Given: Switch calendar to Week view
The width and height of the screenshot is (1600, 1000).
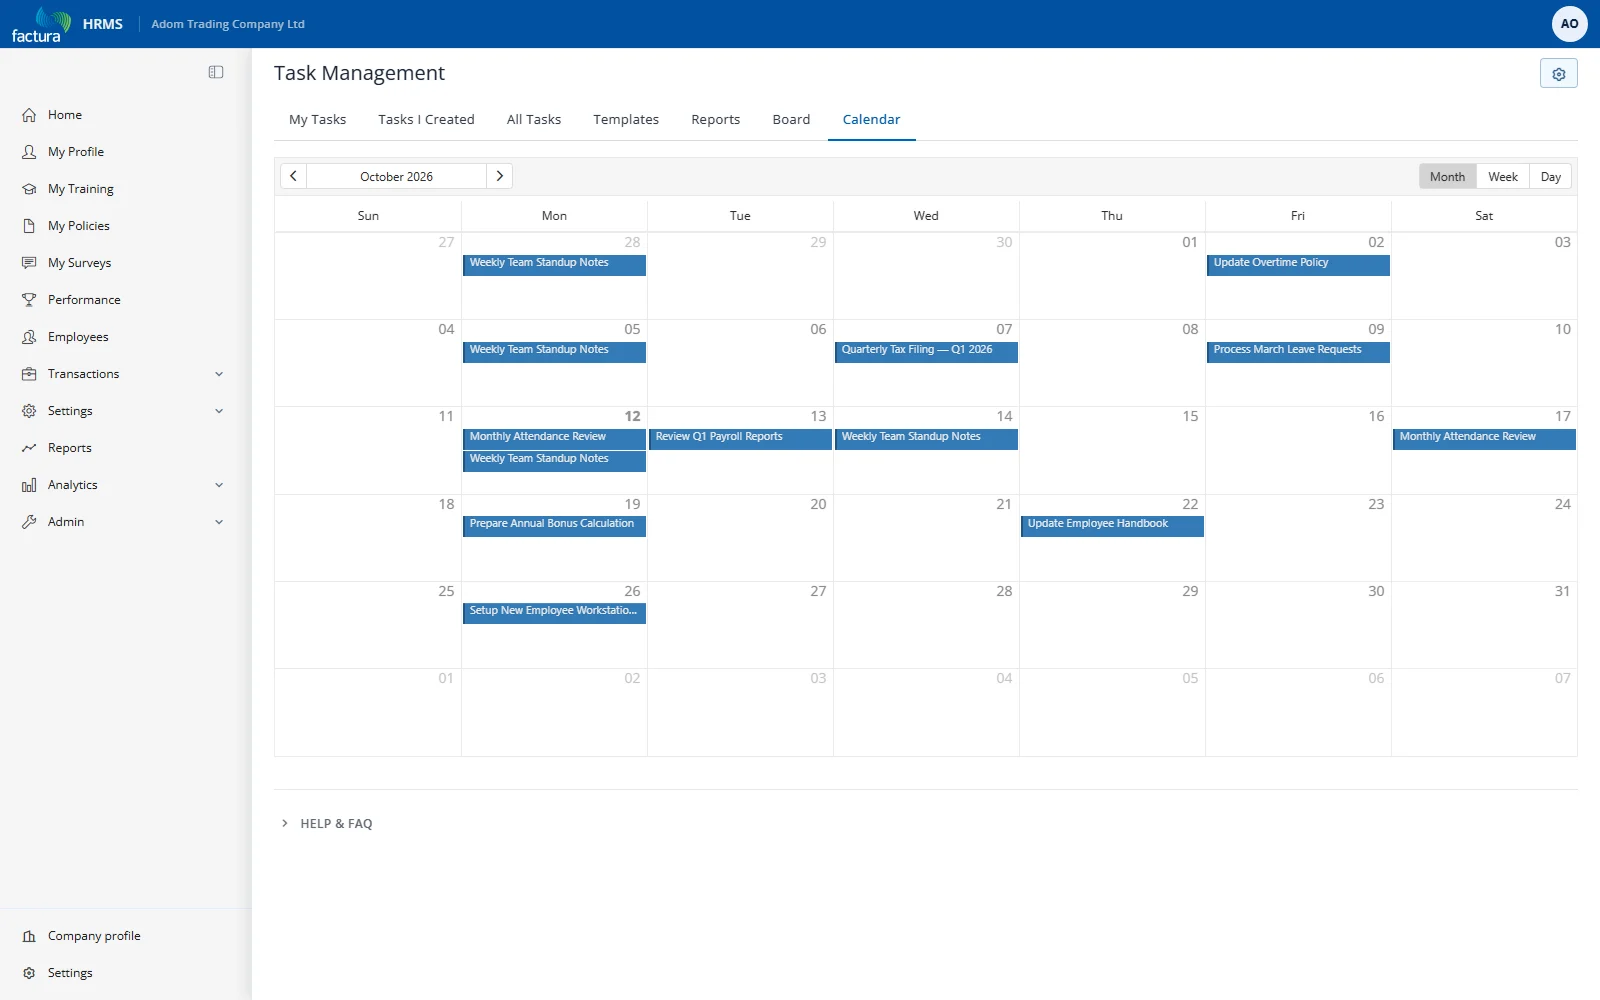Looking at the screenshot, I should coord(1502,177).
